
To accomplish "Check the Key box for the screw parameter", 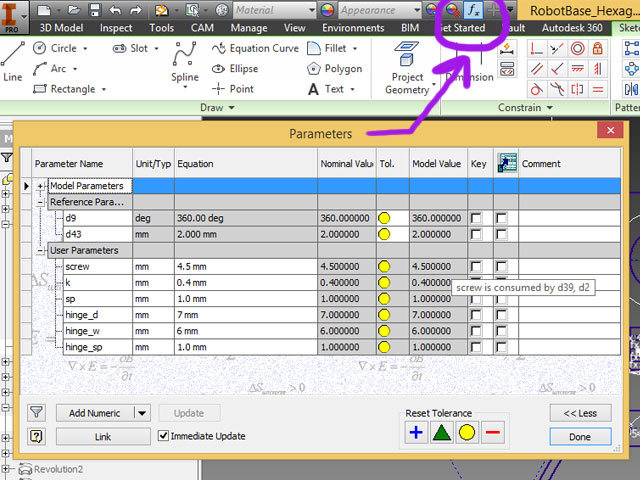I will coord(476,267).
